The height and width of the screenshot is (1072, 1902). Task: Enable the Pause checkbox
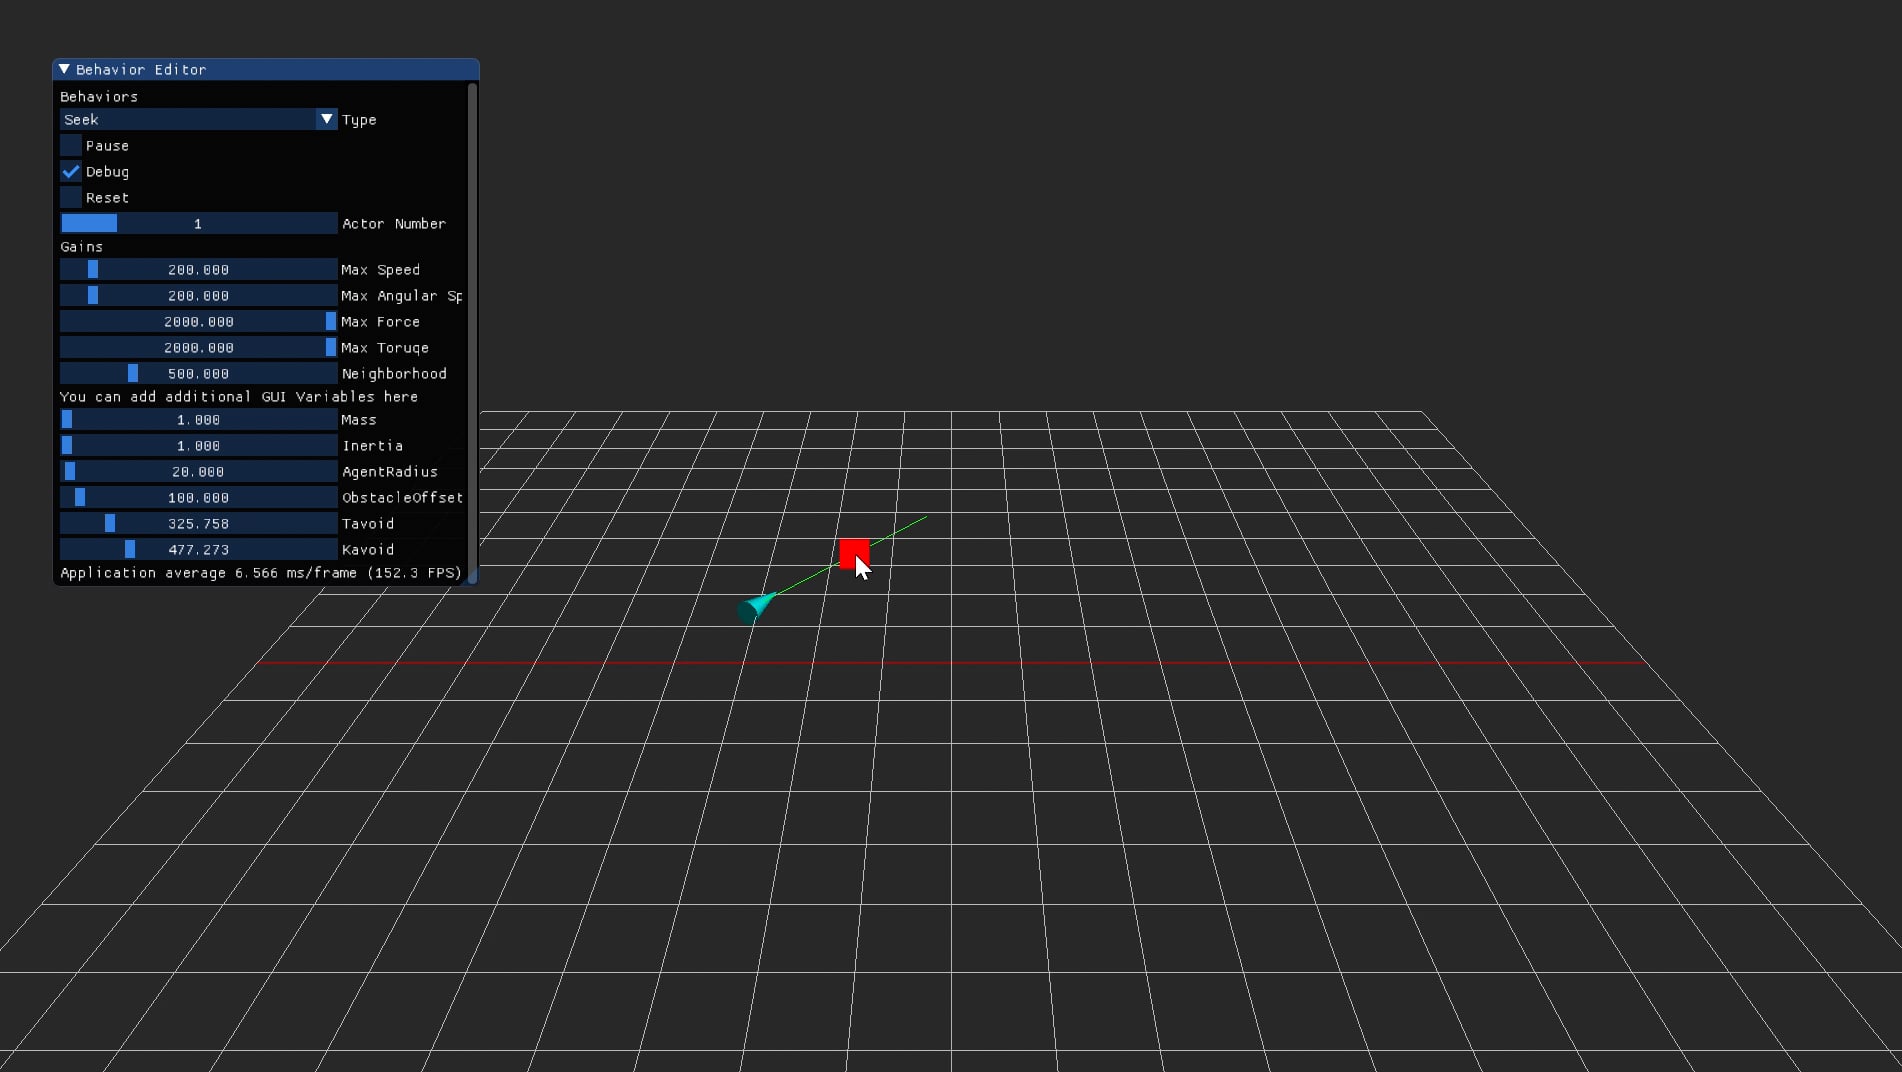(x=71, y=146)
